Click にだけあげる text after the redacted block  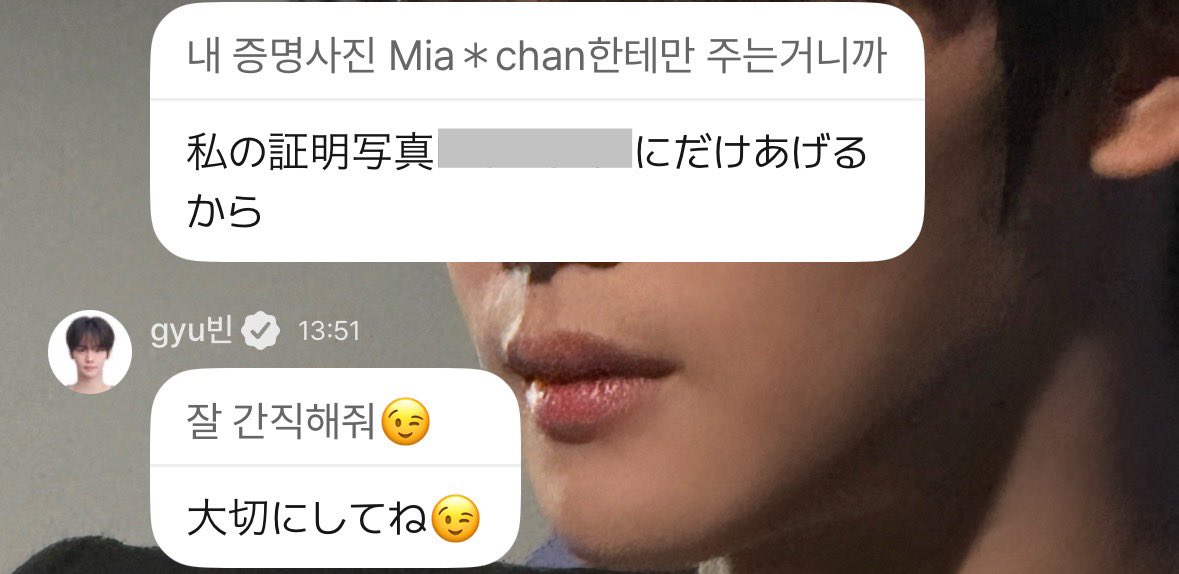(751, 150)
